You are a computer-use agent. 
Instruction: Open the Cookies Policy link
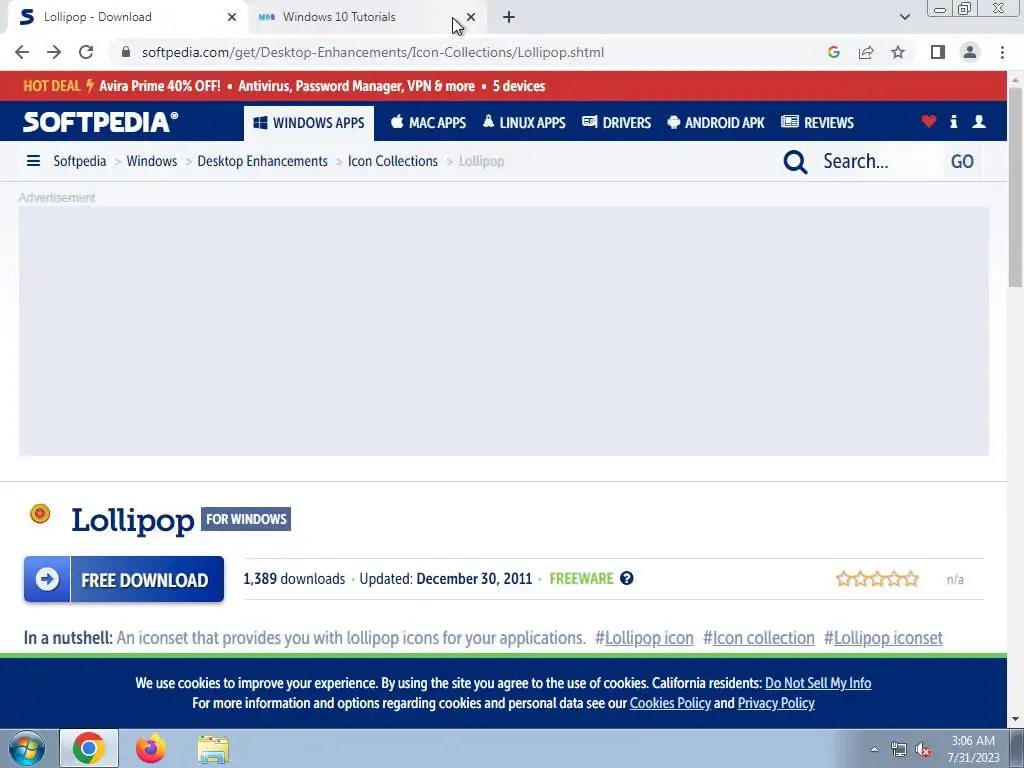(x=670, y=703)
